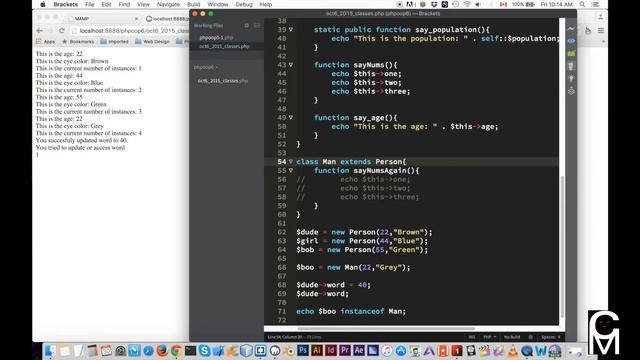Open Spotlight search in menu bar
This screenshot has width=640, height=360.
tap(582, 4)
